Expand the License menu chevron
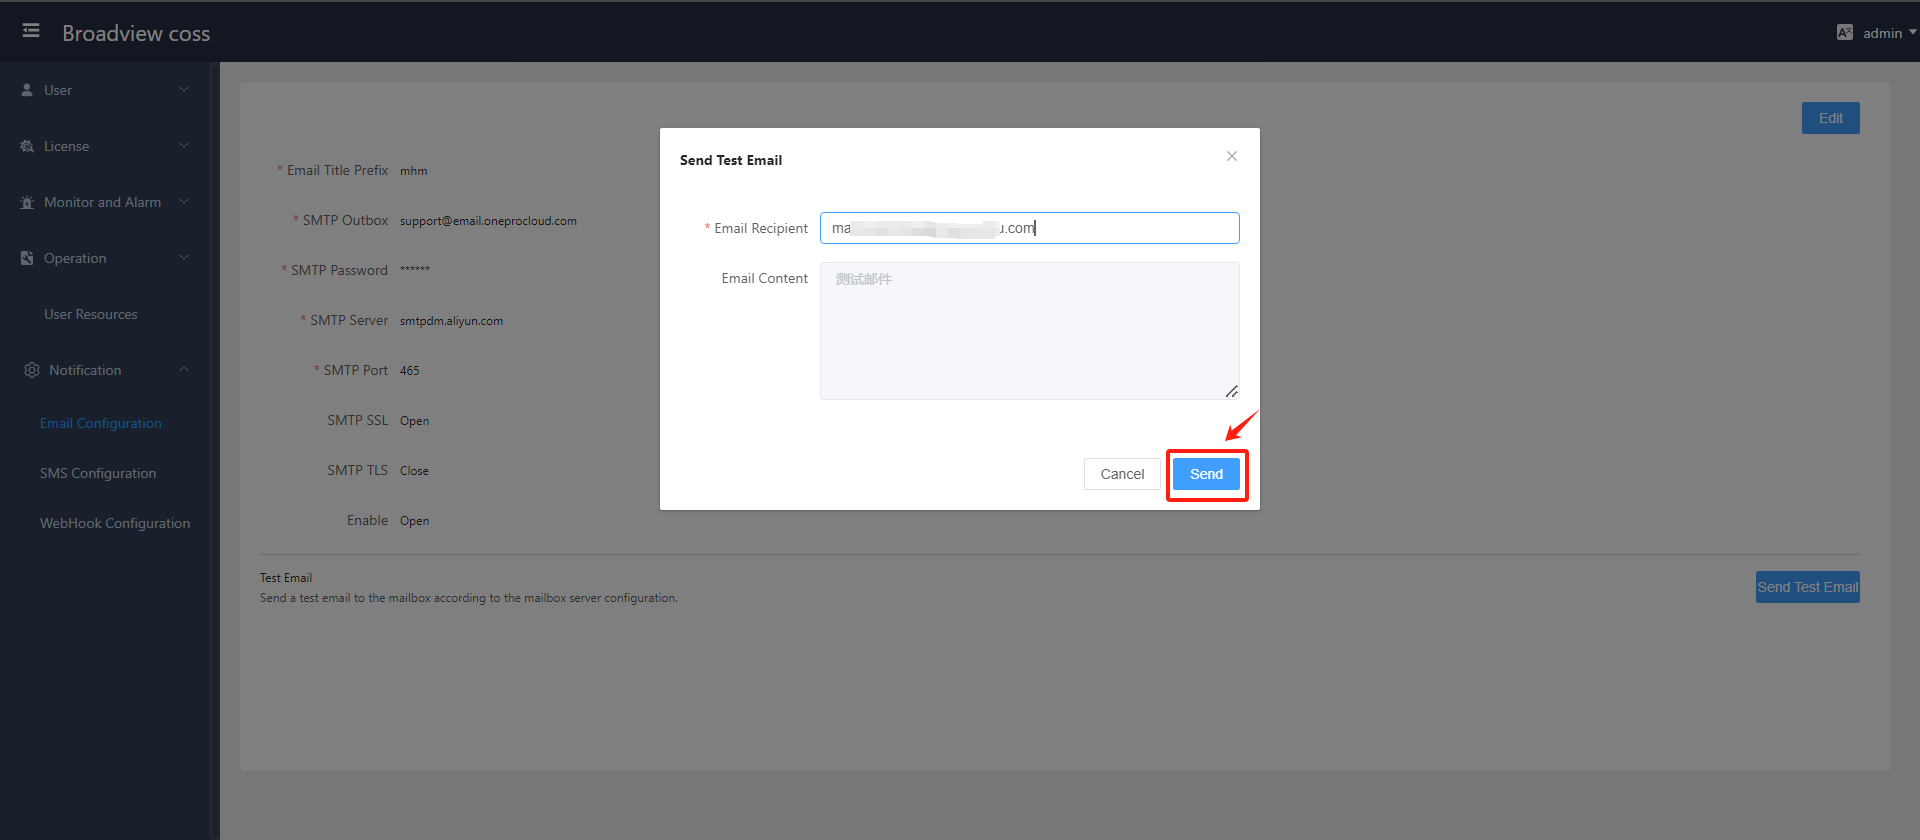 (184, 145)
